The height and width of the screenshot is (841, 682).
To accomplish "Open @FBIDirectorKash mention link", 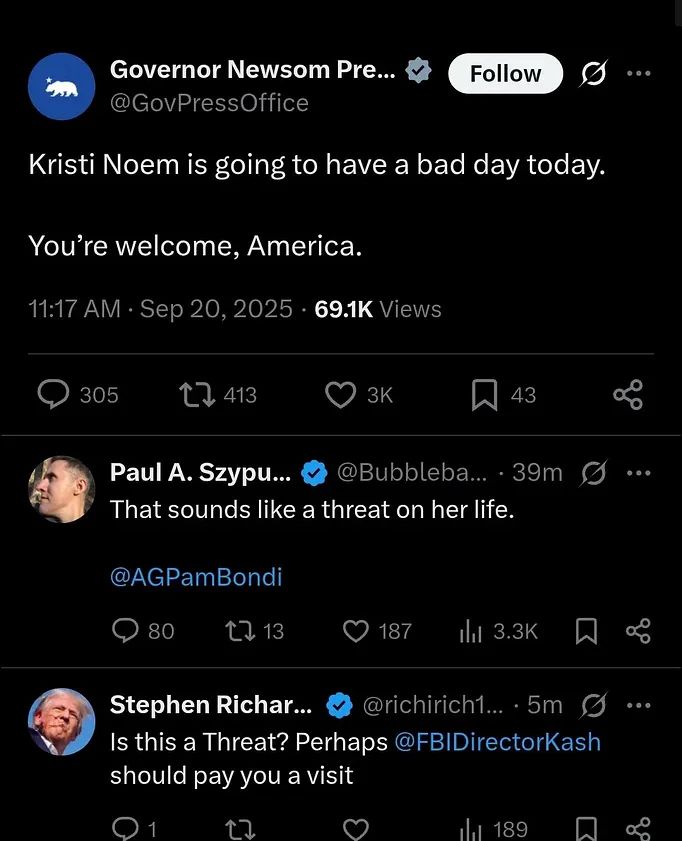I will coord(498,742).
